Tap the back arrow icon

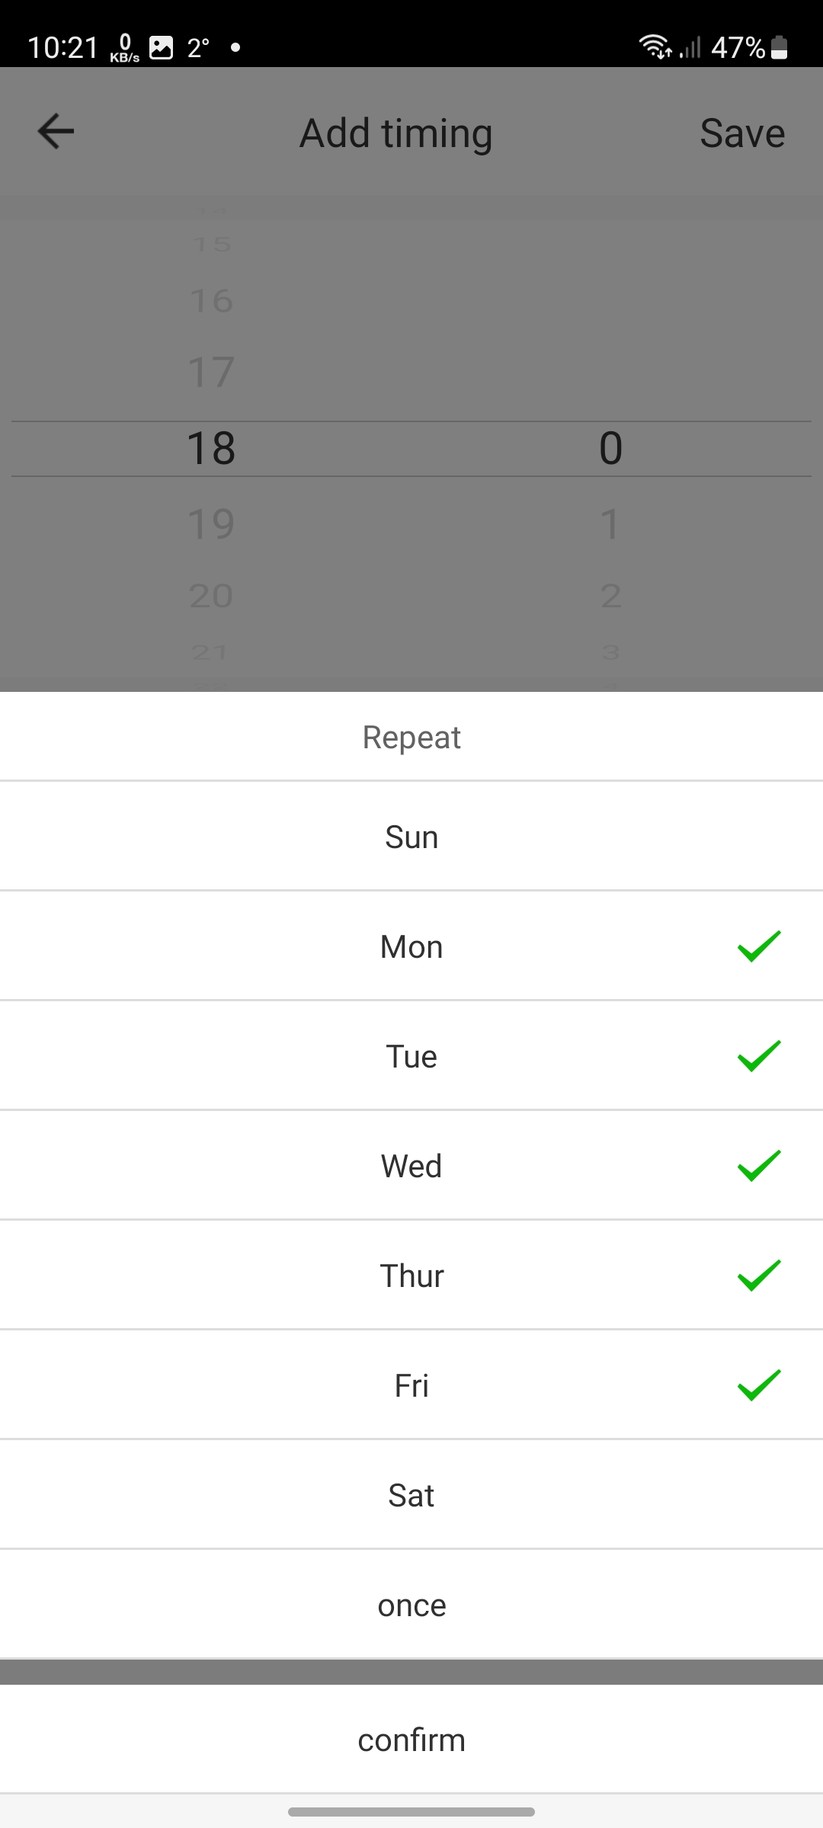pos(56,132)
